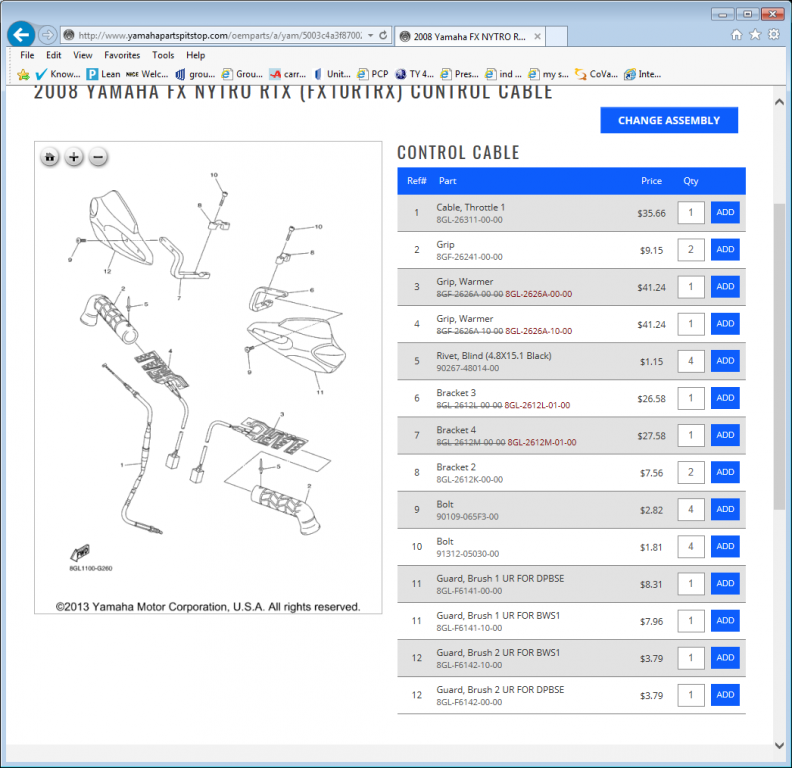Screen dimensions: 792x768
Task: Open the carr... bookmark
Action: coord(288,74)
